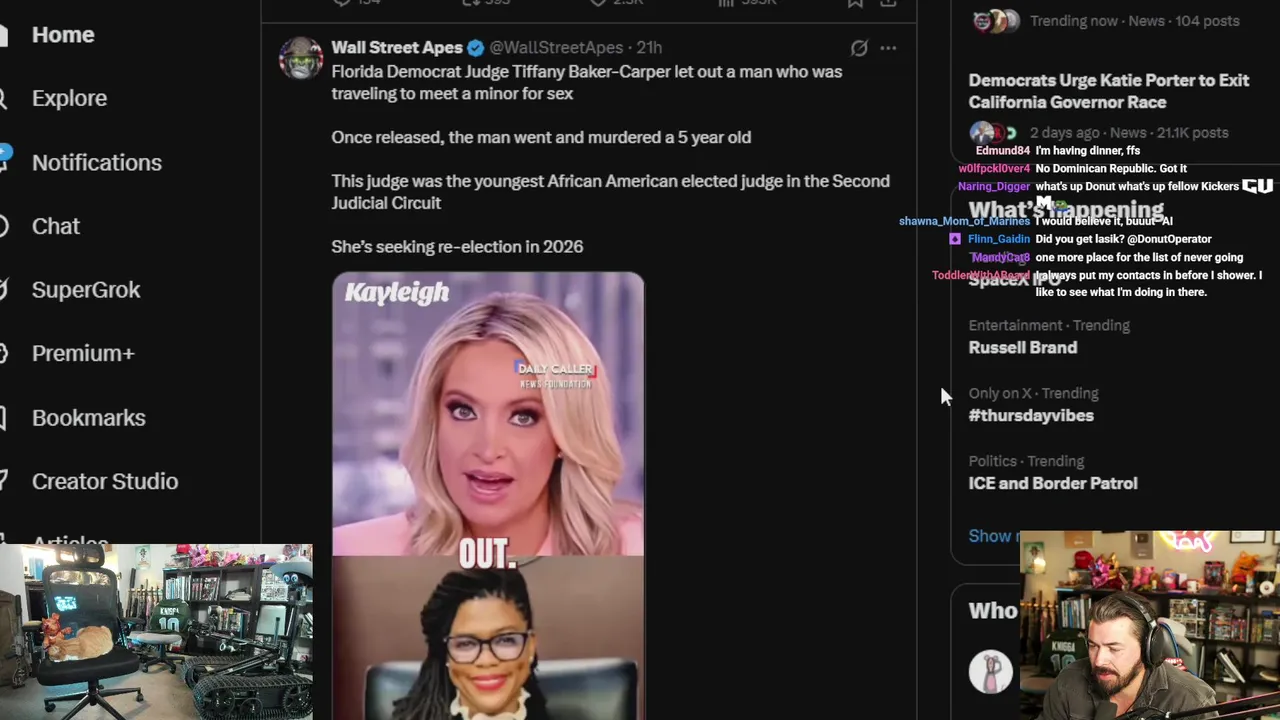Go to Creator Studio
This screenshot has width=1280, height=720.
tap(105, 481)
